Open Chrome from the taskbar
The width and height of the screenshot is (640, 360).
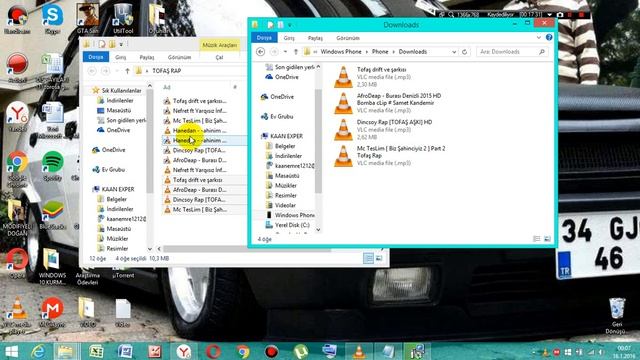[x=242, y=351]
